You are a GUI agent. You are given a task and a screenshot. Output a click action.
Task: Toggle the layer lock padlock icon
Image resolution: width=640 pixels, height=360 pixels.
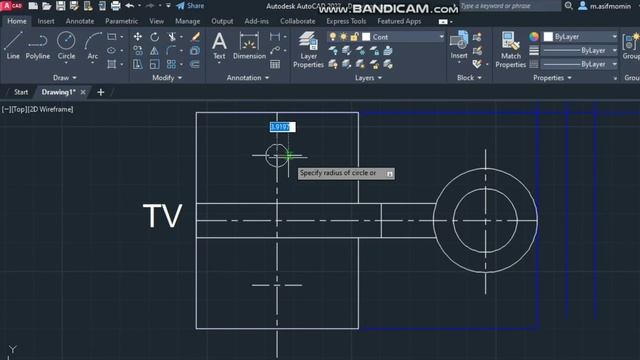355,37
